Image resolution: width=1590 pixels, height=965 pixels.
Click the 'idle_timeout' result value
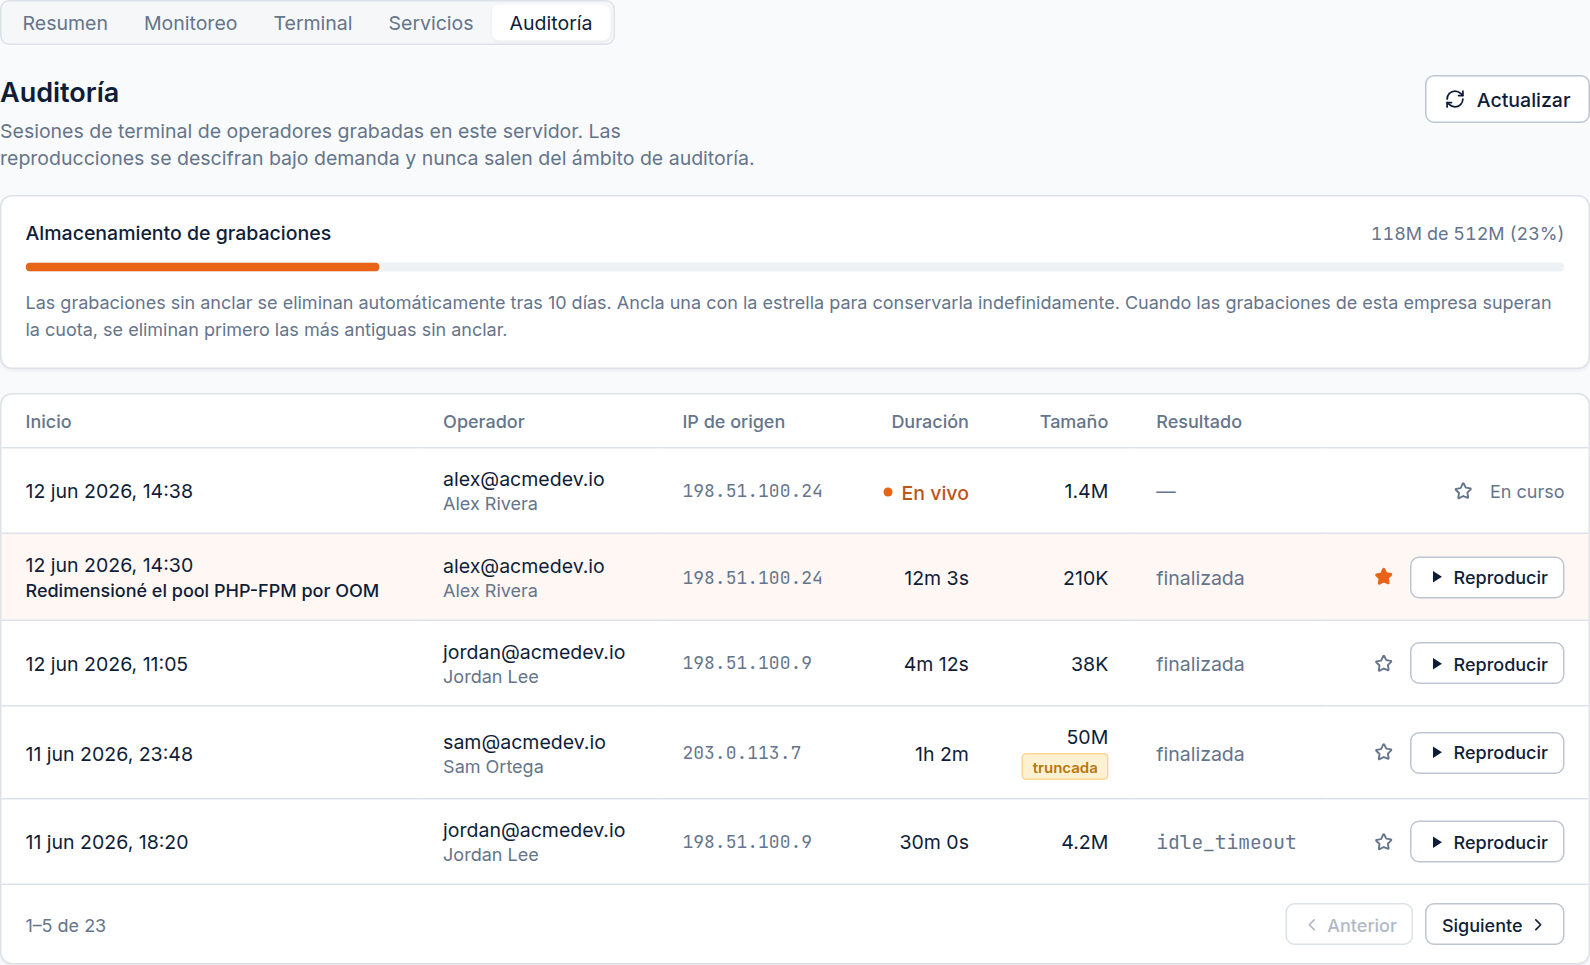pyautogui.click(x=1226, y=842)
